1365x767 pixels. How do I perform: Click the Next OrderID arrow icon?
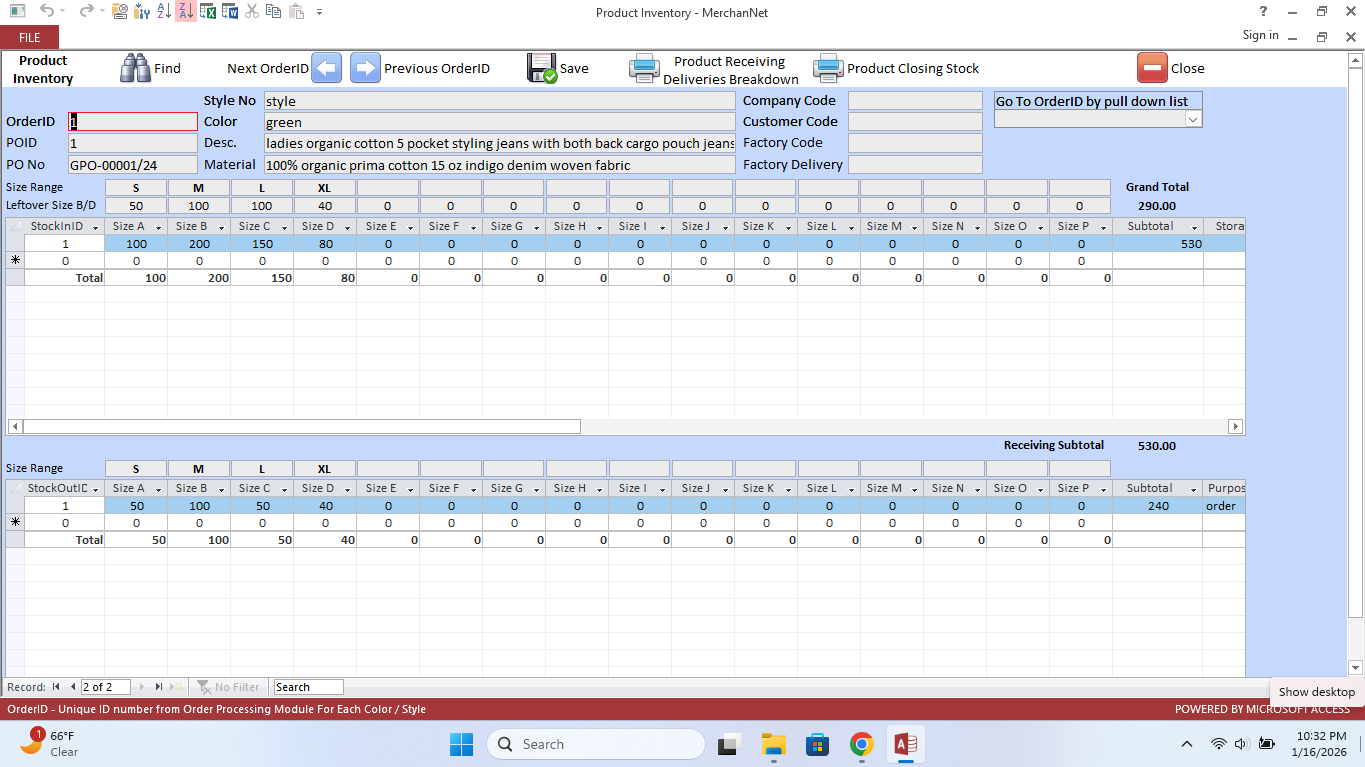[326, 67]
